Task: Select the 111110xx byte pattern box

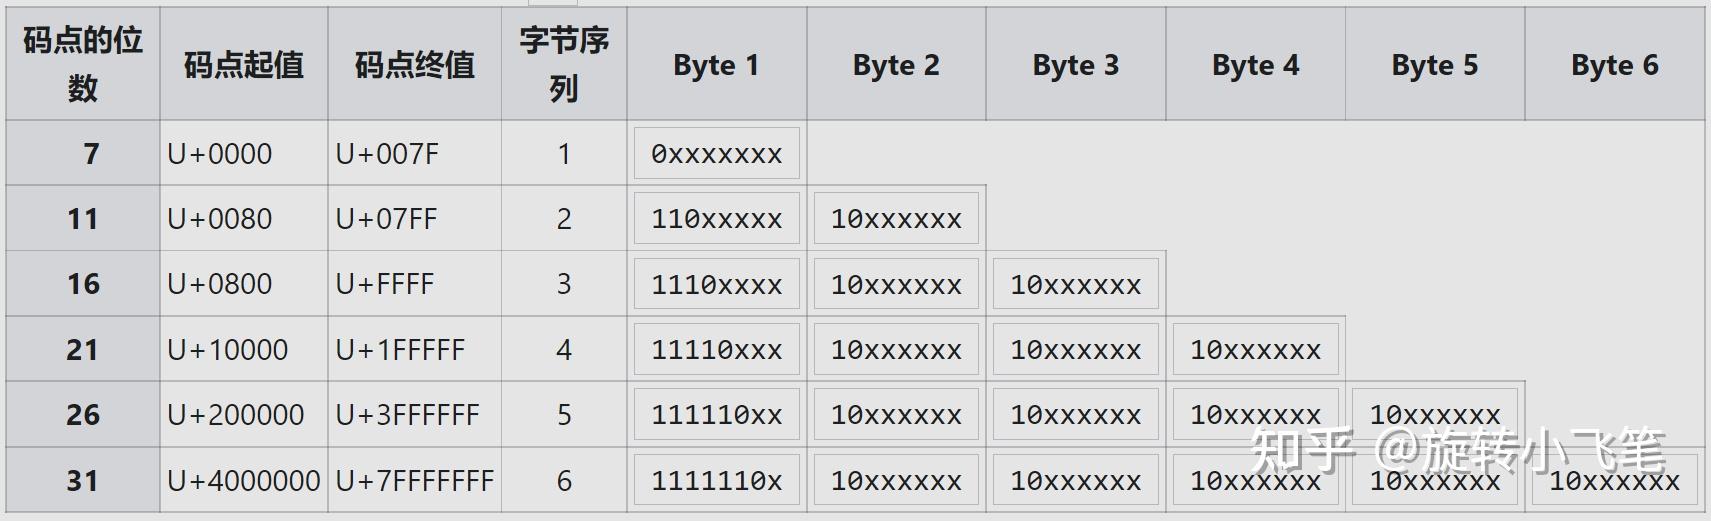Action: [716, 415]
